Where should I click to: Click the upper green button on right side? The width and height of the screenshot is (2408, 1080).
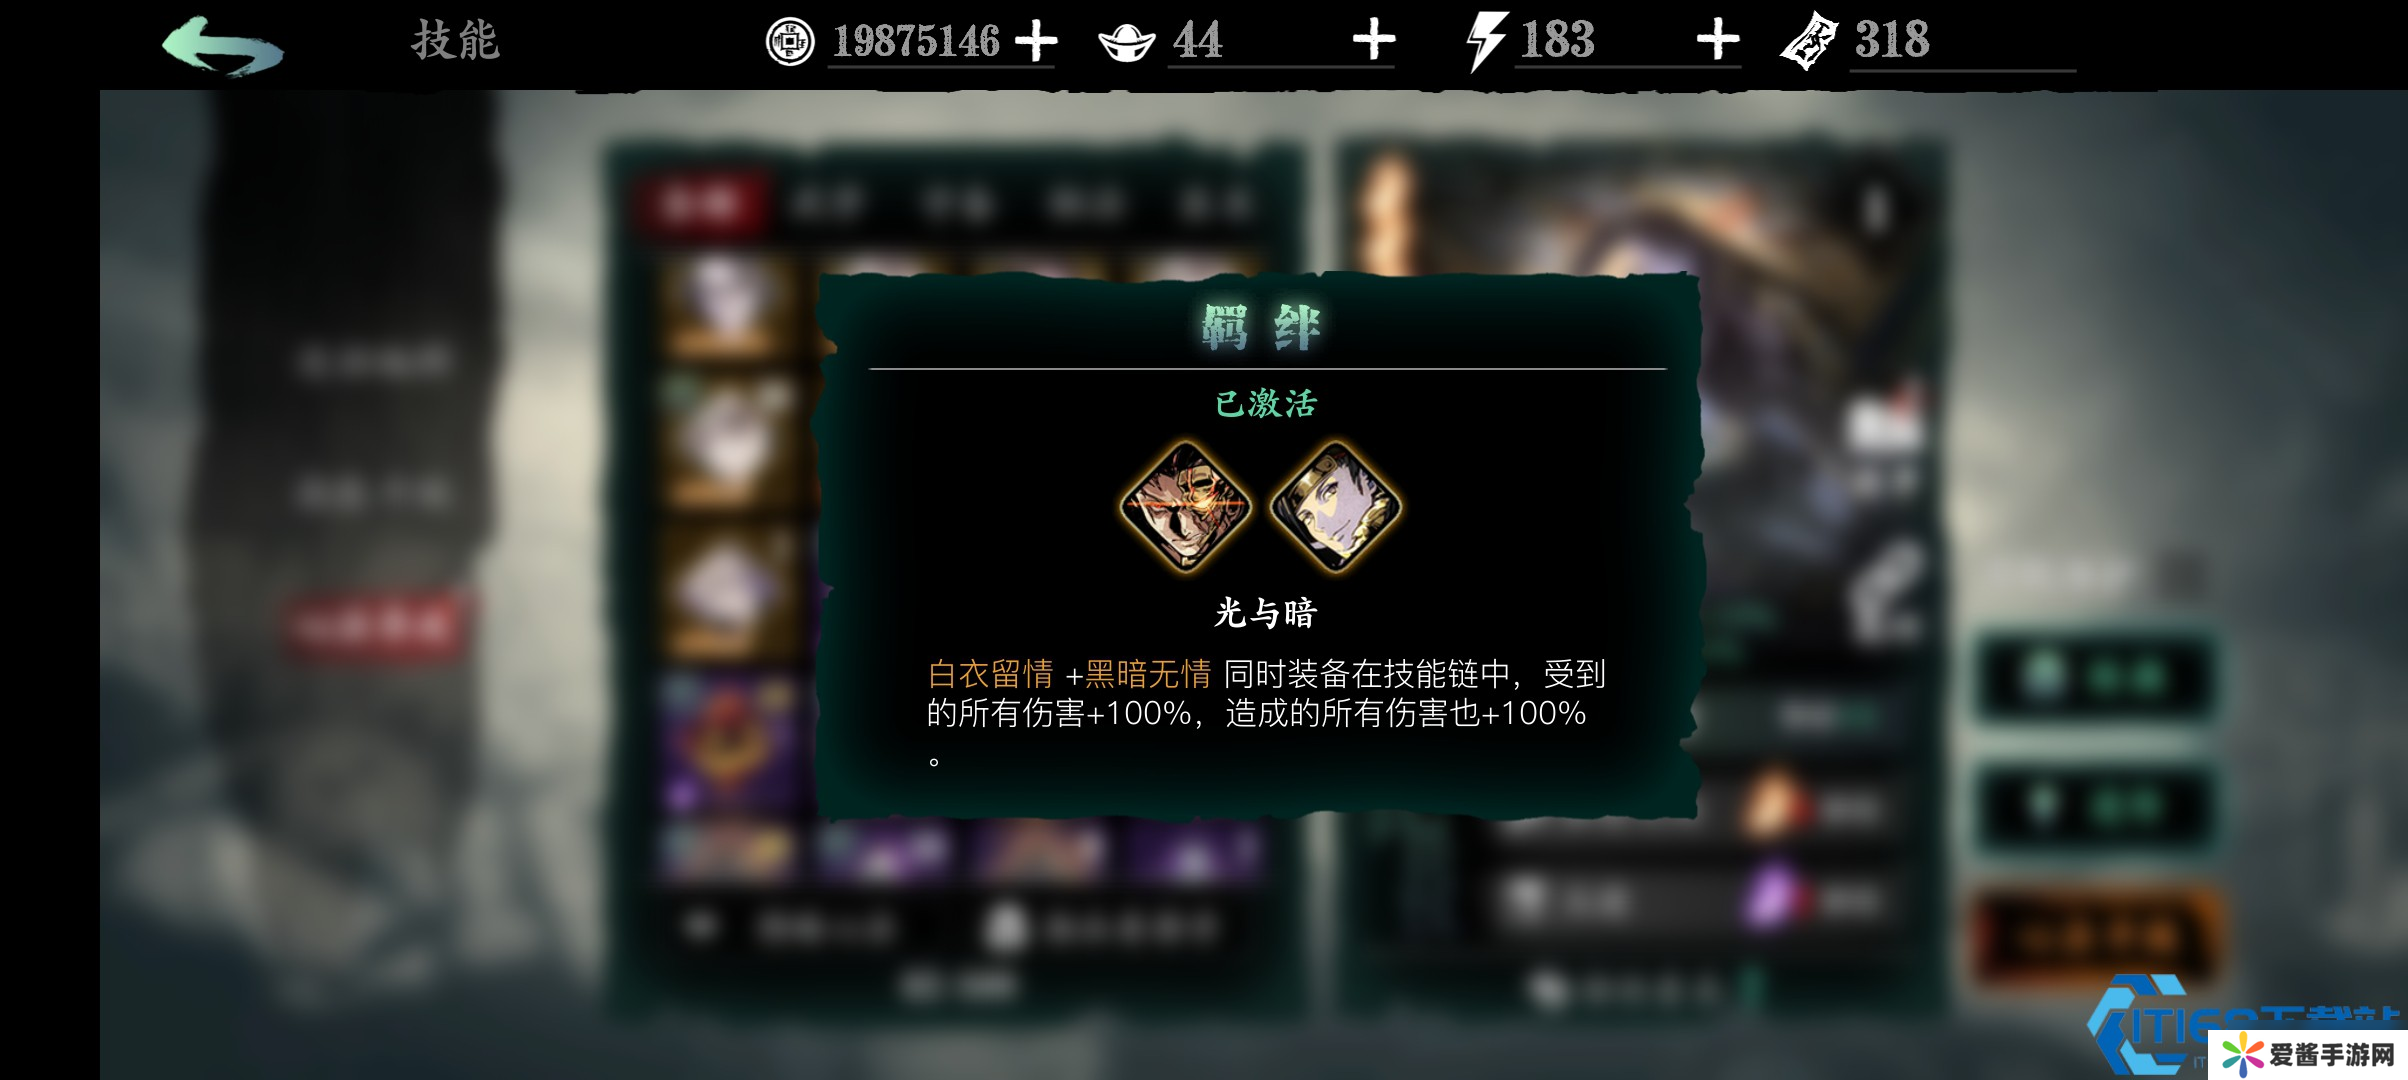[2097, 676]
